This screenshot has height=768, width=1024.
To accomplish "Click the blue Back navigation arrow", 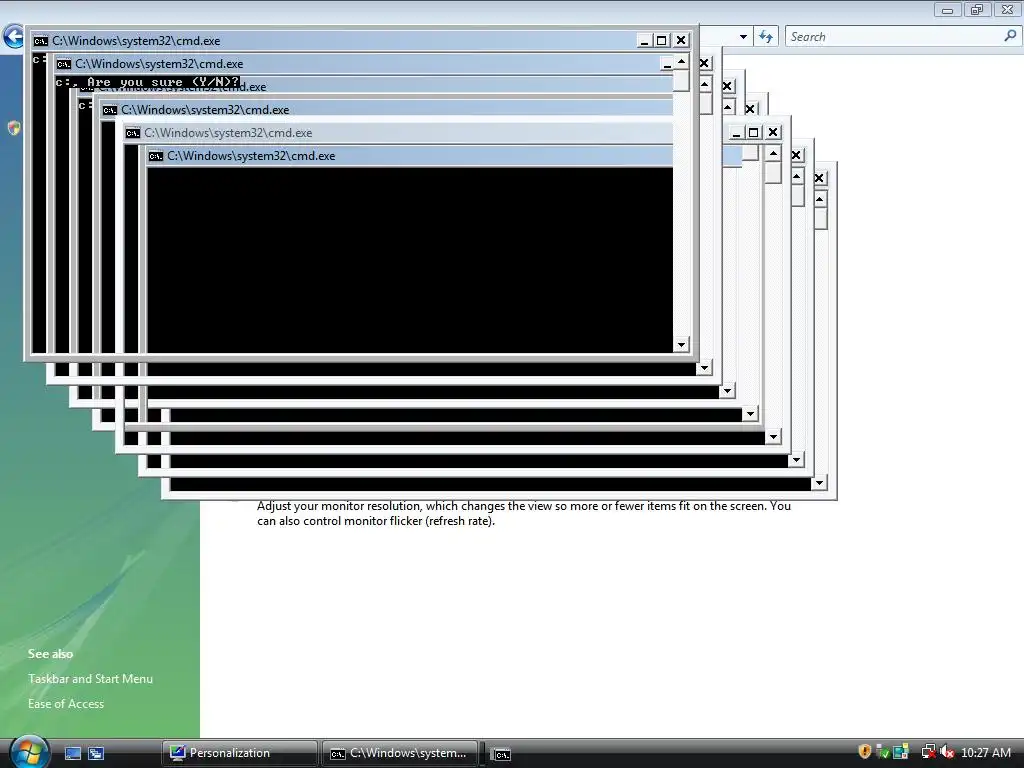I will tap(13, 37).
